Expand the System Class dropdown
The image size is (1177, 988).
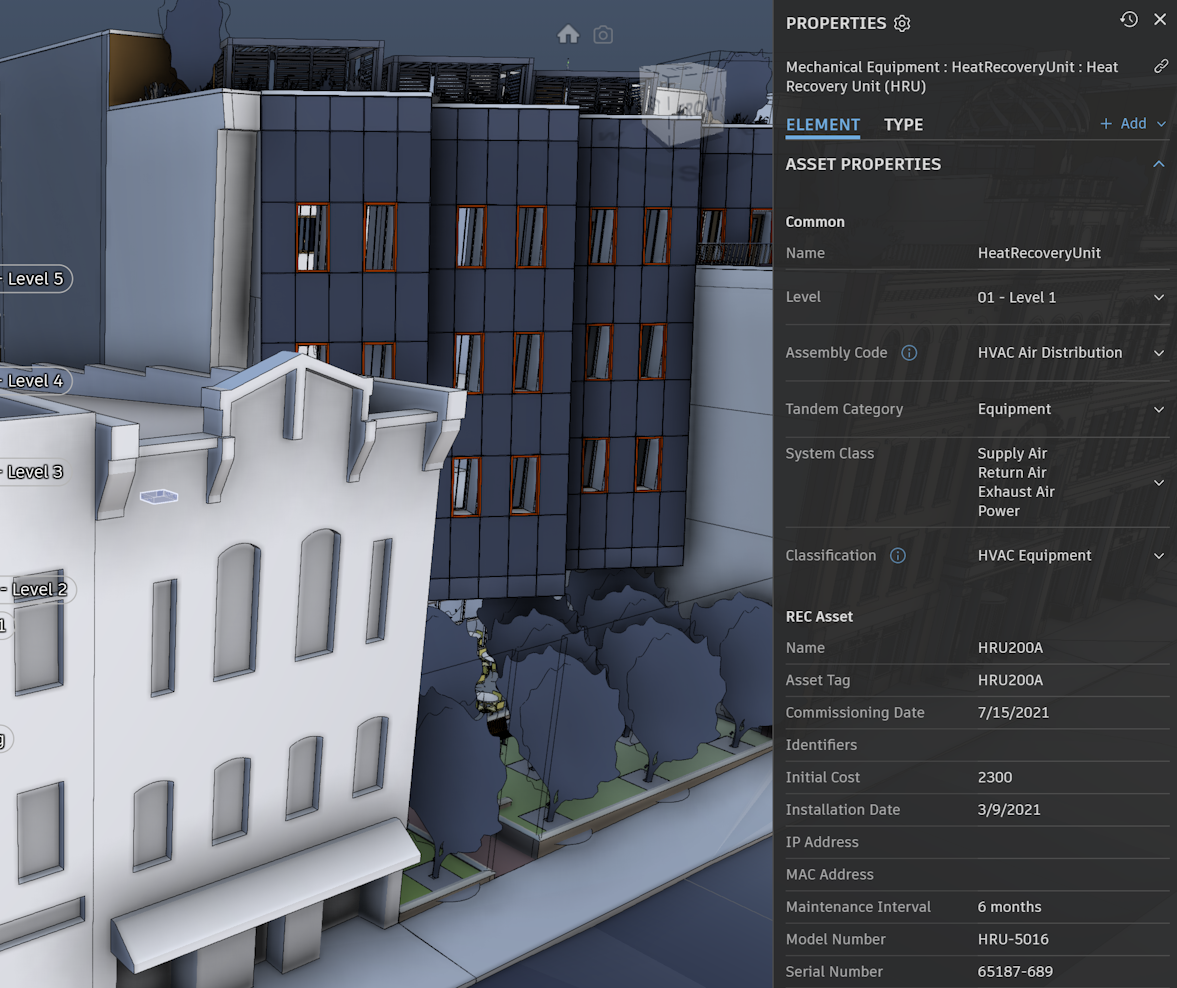point(1159,483)
